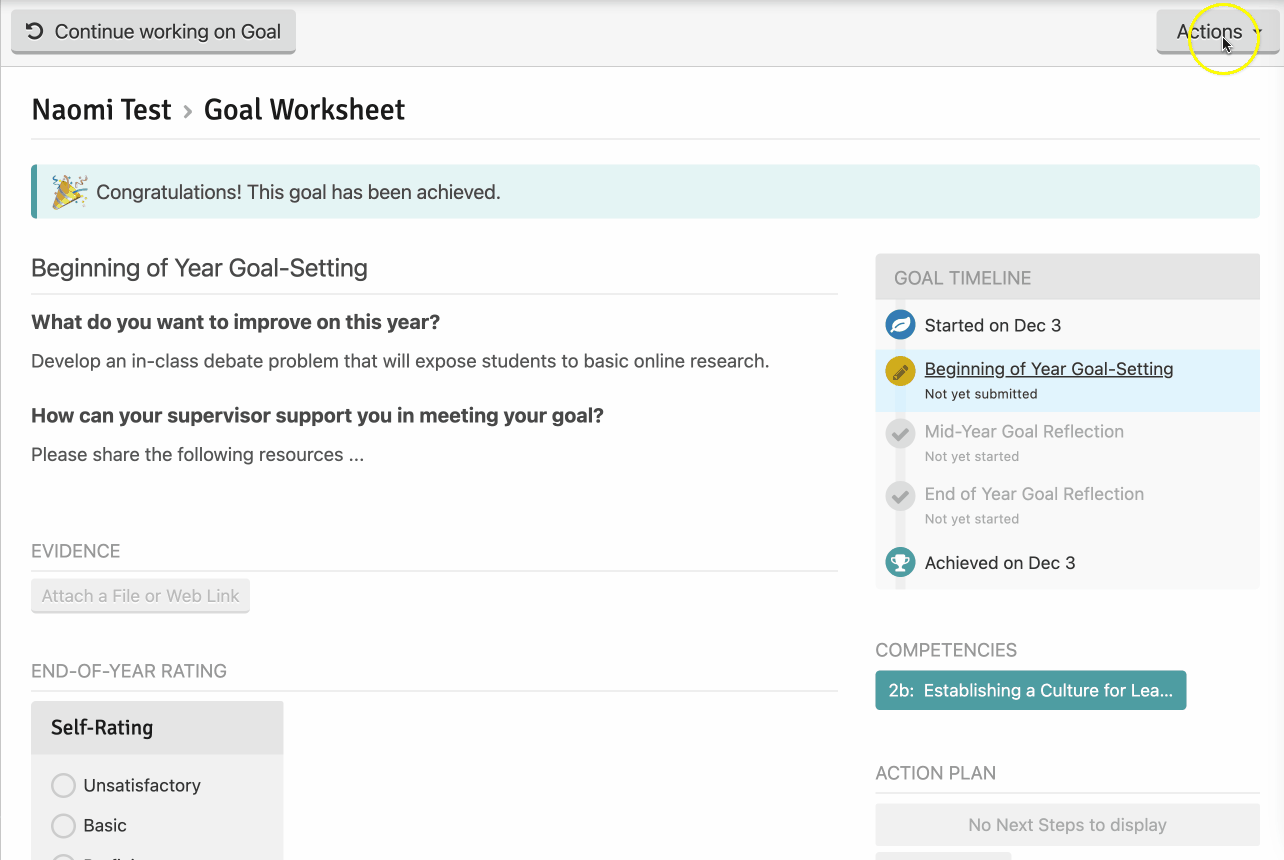Click the breadcrumb chevron separator
1284x860 pixels.
click(x=187, y=111)
